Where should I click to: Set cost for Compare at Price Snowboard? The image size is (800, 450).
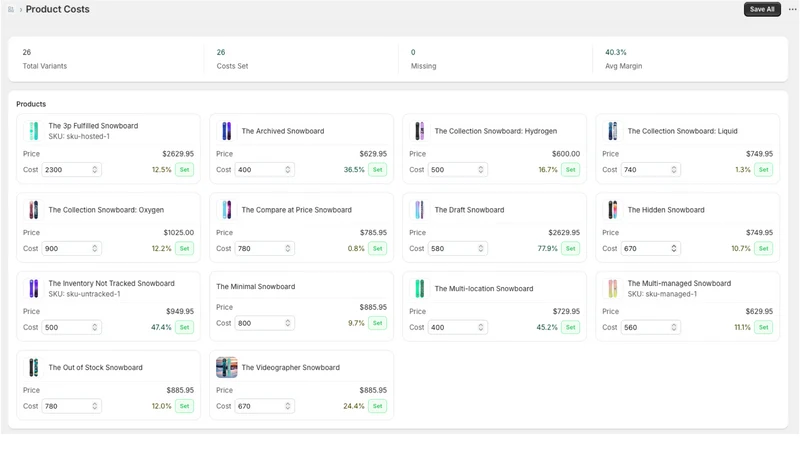(x=377, y=248)
